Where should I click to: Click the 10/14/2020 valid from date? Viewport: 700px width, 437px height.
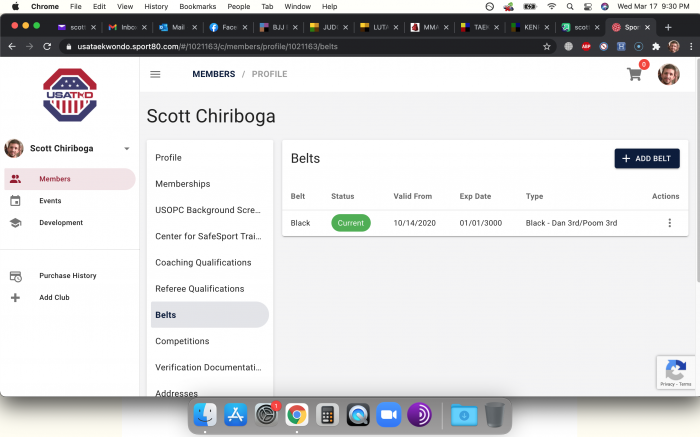click(x=414, y=223)
